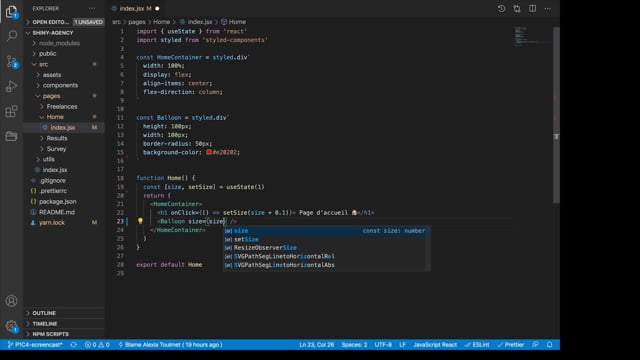640x360 pixels.
Task: Click the Home folder breadcrumb segment
Action: (161, 22)
